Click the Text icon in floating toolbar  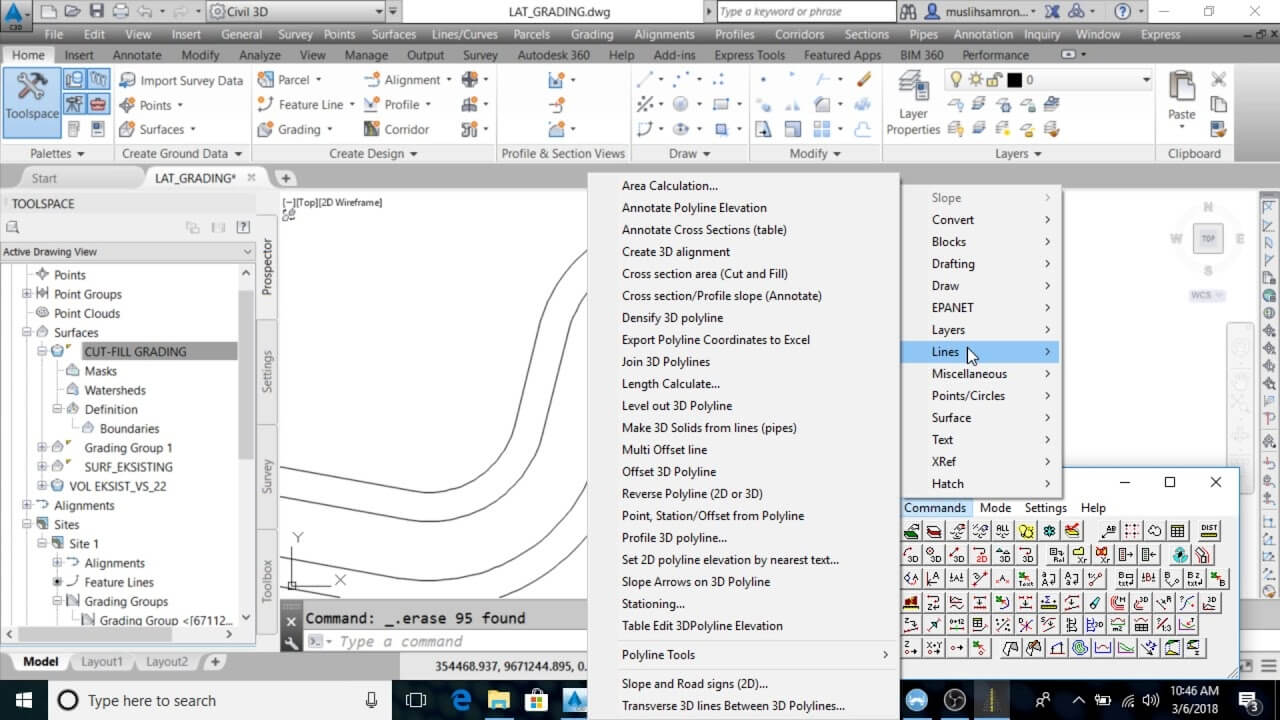(x=1026, y=579)
